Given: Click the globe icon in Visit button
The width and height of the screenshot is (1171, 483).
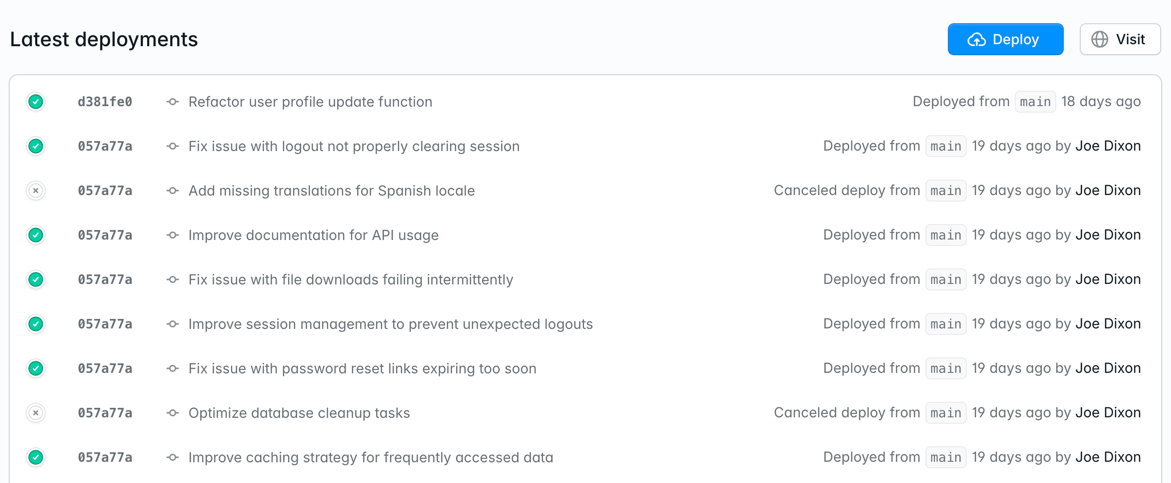Looking at the screenshot, I should 1099,40.
